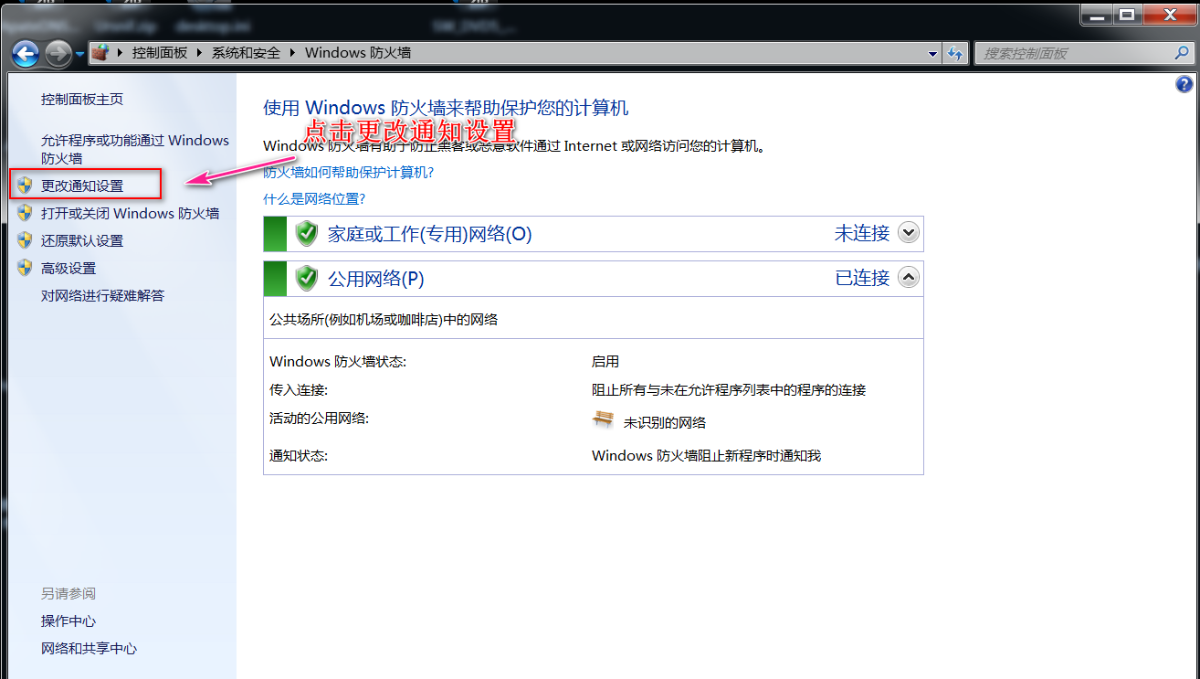Click the Windows 防火墙阻止新程序时通知我 value

click(x=706, y=456)
